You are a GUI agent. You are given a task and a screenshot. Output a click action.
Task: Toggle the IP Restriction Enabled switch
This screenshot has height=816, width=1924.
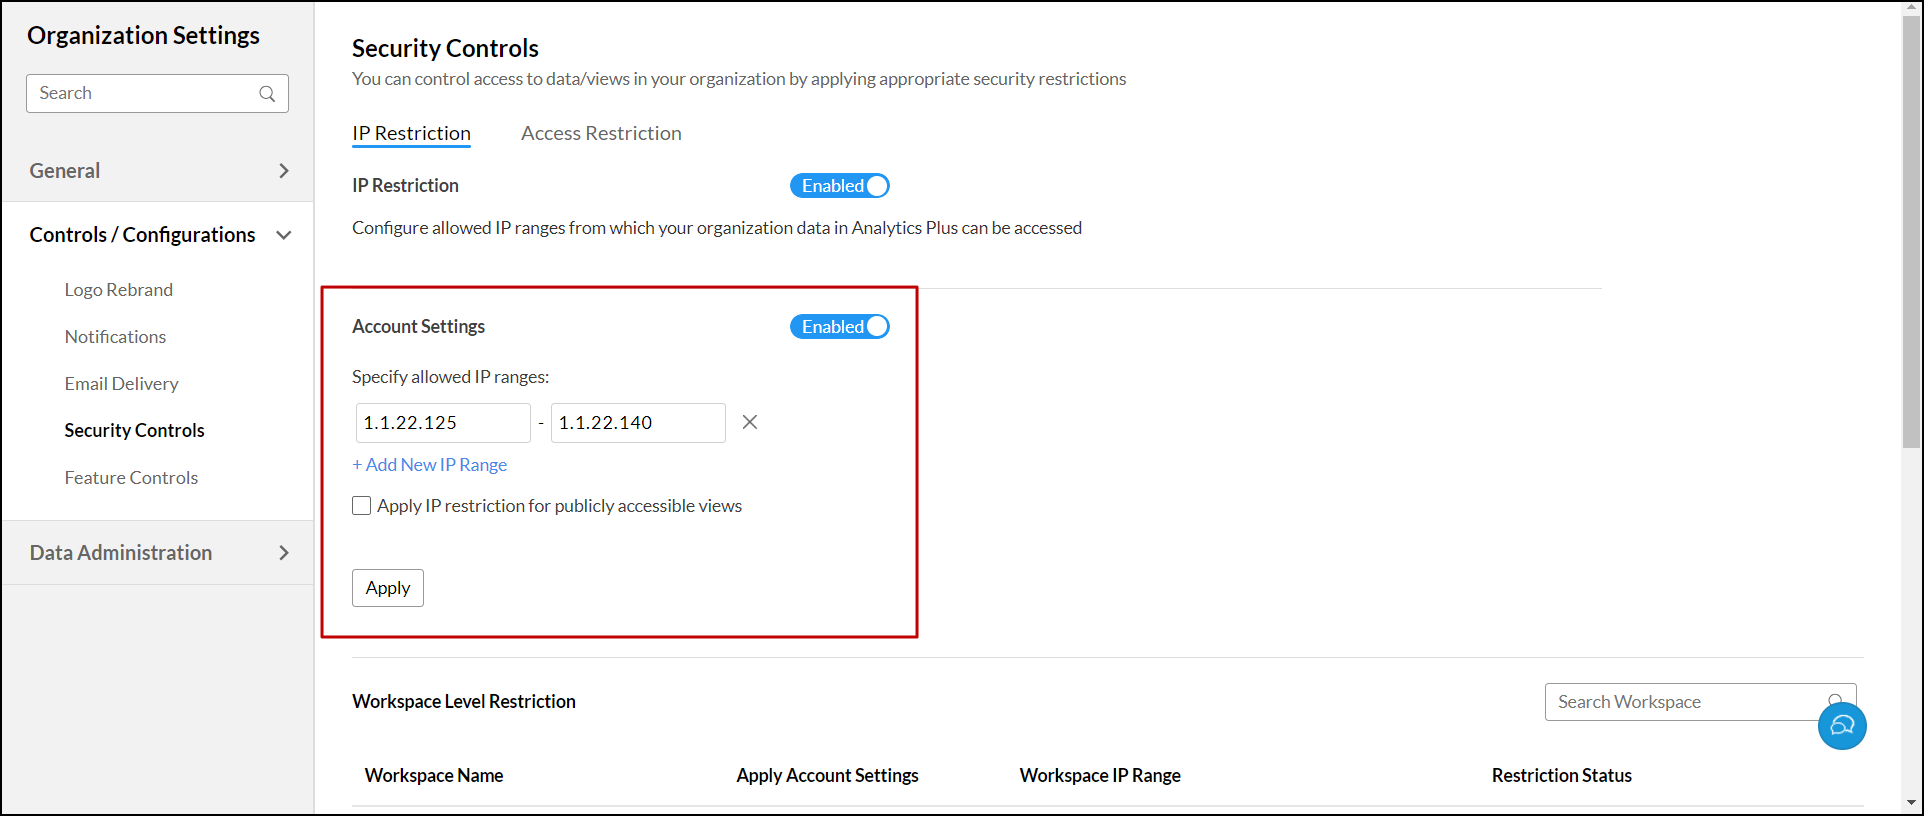tap(840, 186)
